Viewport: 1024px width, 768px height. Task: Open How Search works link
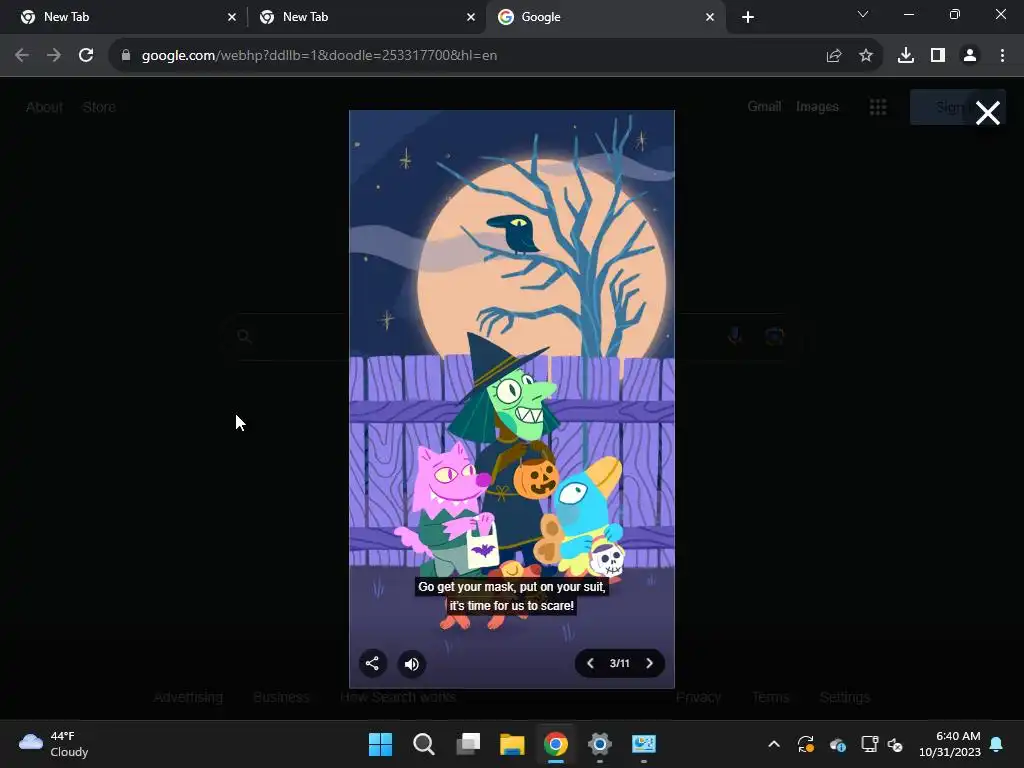point(398,697)
